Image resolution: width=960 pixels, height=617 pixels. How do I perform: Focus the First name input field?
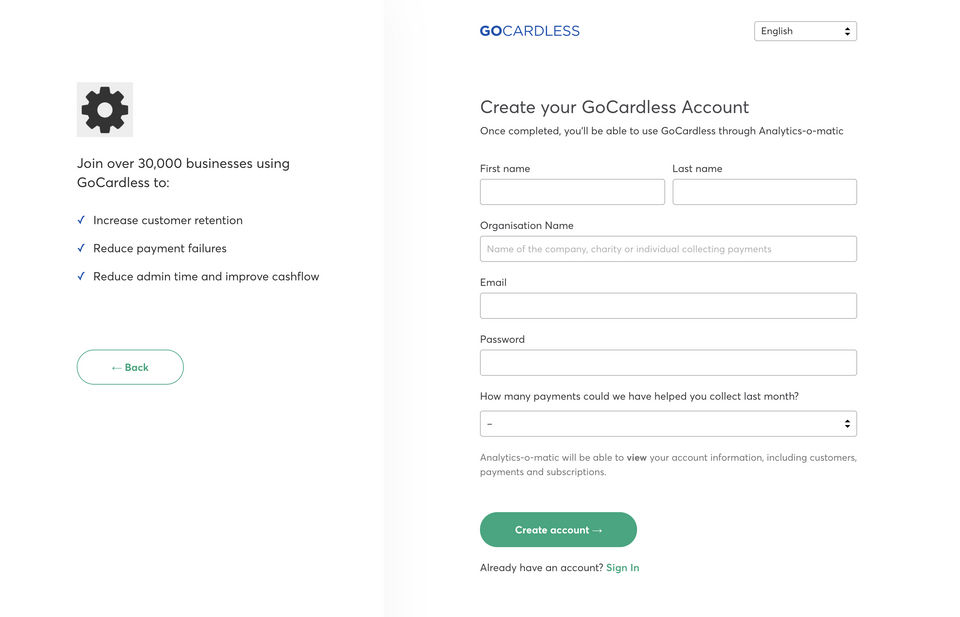[572, 192]
